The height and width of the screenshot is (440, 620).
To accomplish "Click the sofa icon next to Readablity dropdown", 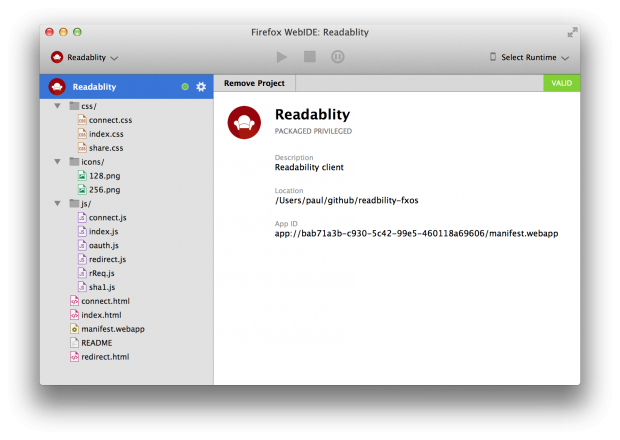I will [57, 57].
